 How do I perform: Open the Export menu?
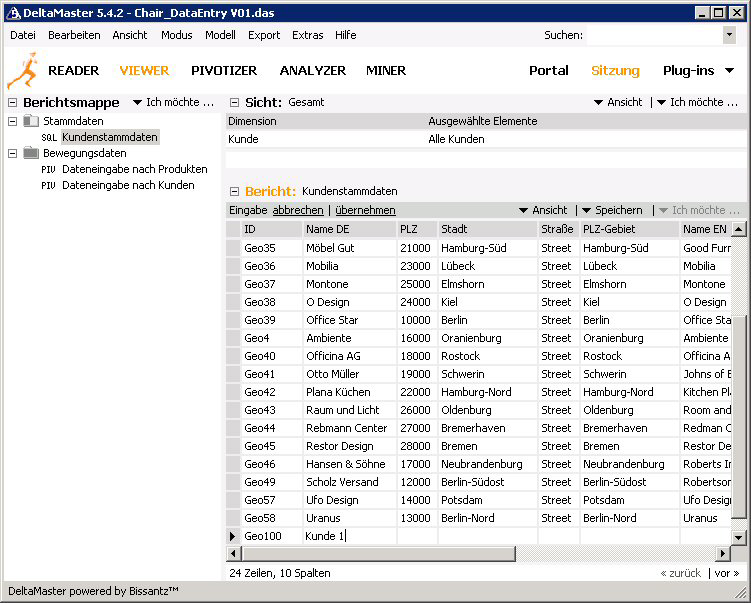click(x=264, y=35)
